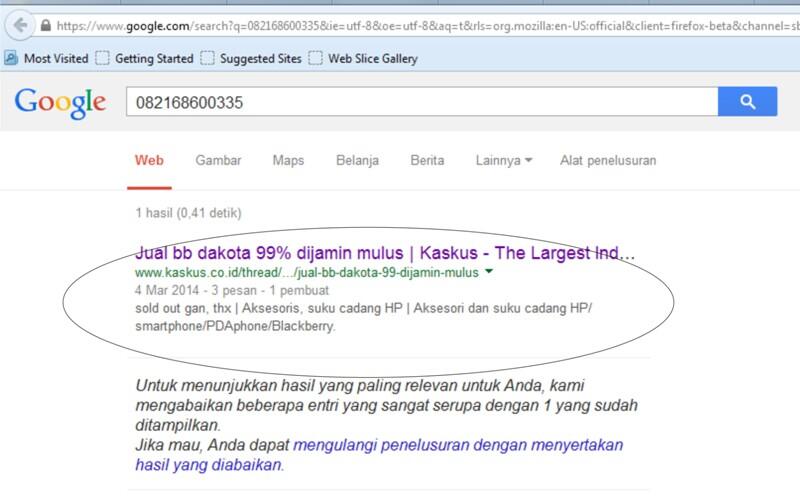Screen dimensions: 800x504
Task: Open the Jual bb dakota 99% result link
Action: coord(385,253)
